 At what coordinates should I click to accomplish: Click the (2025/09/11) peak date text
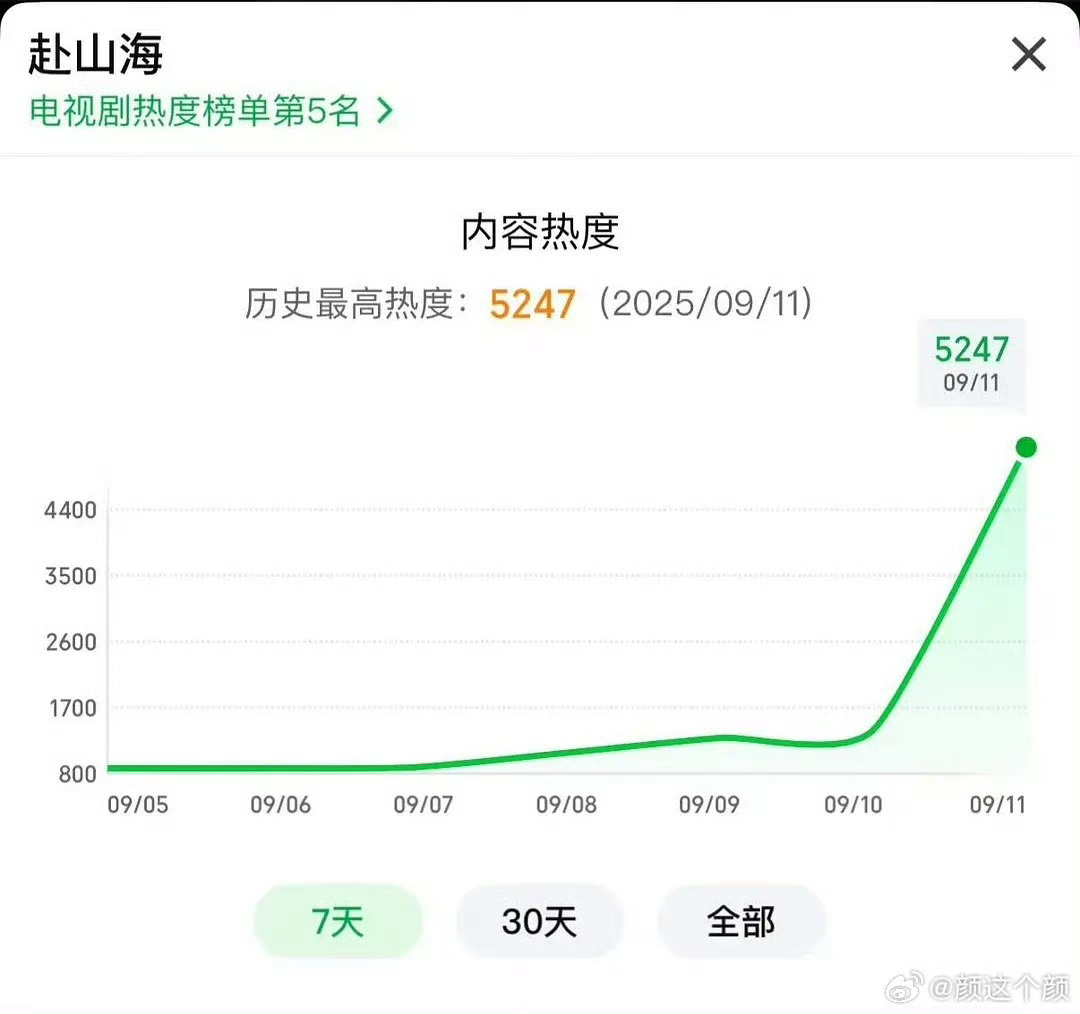coord(706,303)
